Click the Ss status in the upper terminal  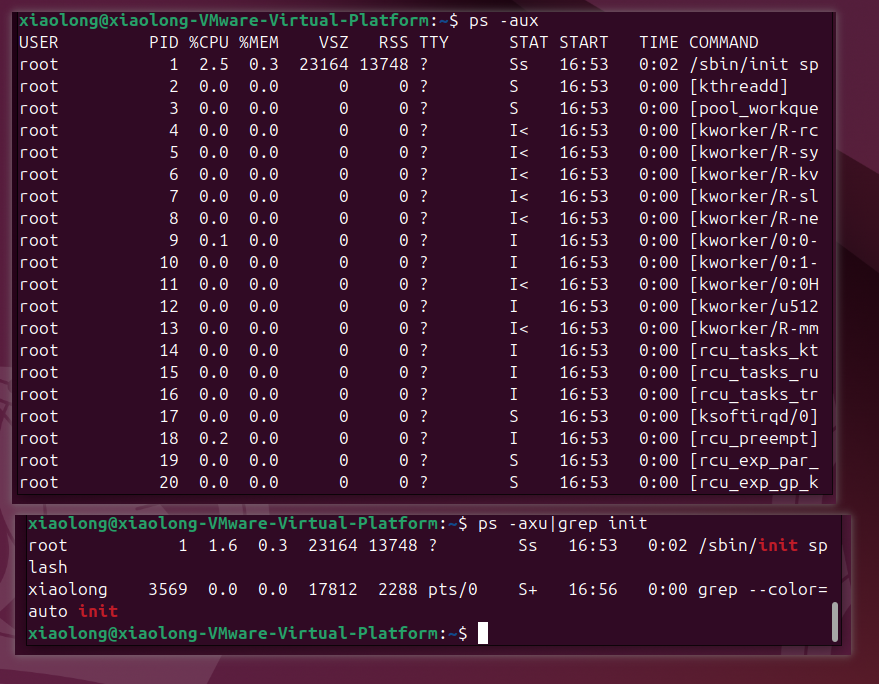[x=519, y=64]
